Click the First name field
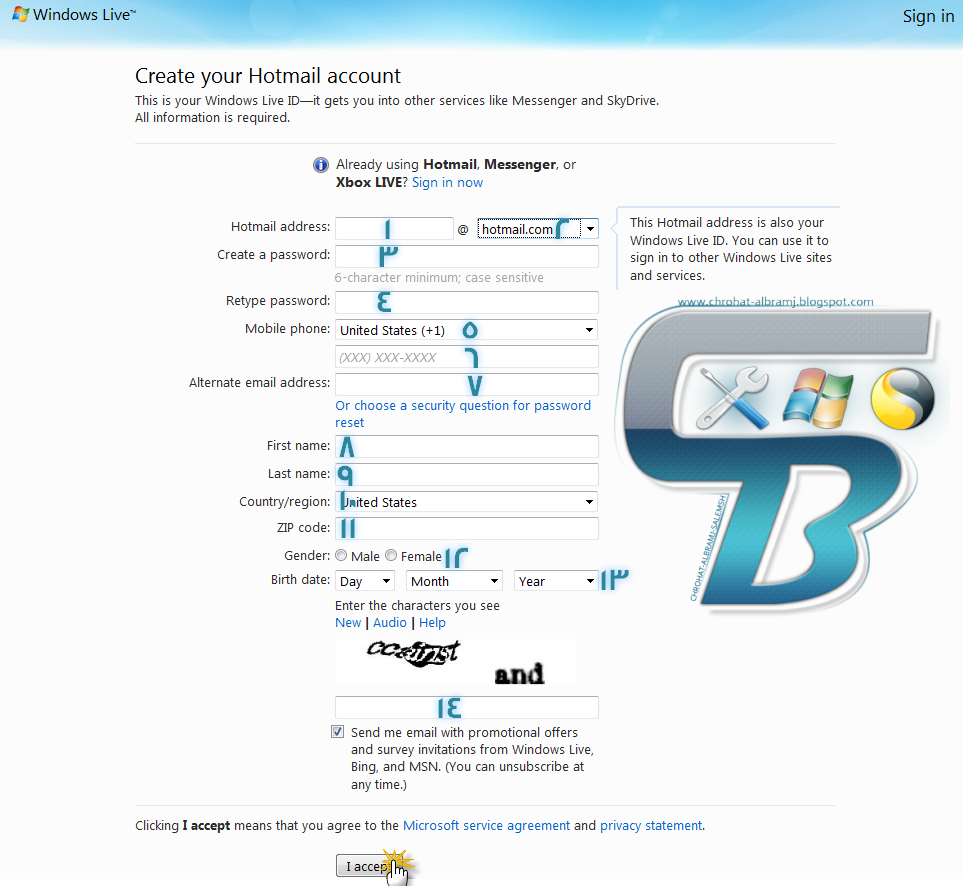Image resolution: width=963 pixels, height=886 pixels. [466, 446]
